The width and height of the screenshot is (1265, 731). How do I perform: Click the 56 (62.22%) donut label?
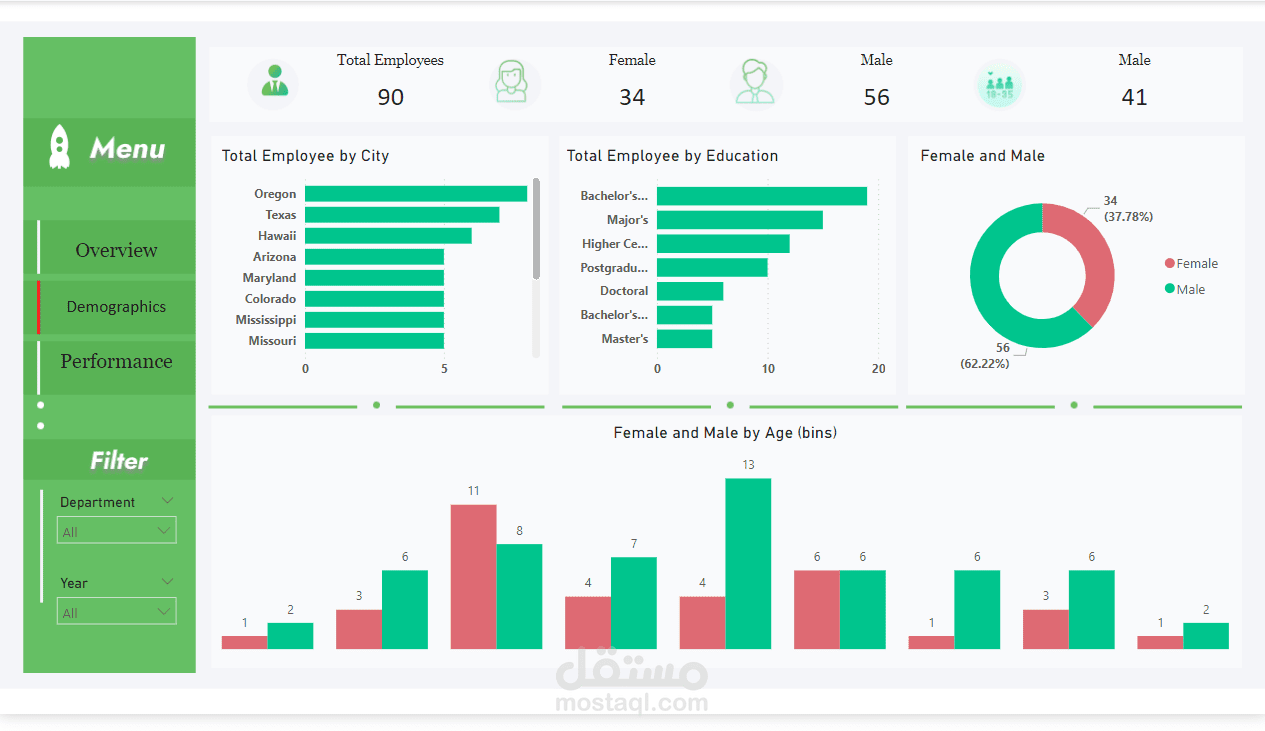(x=984, y=356)
